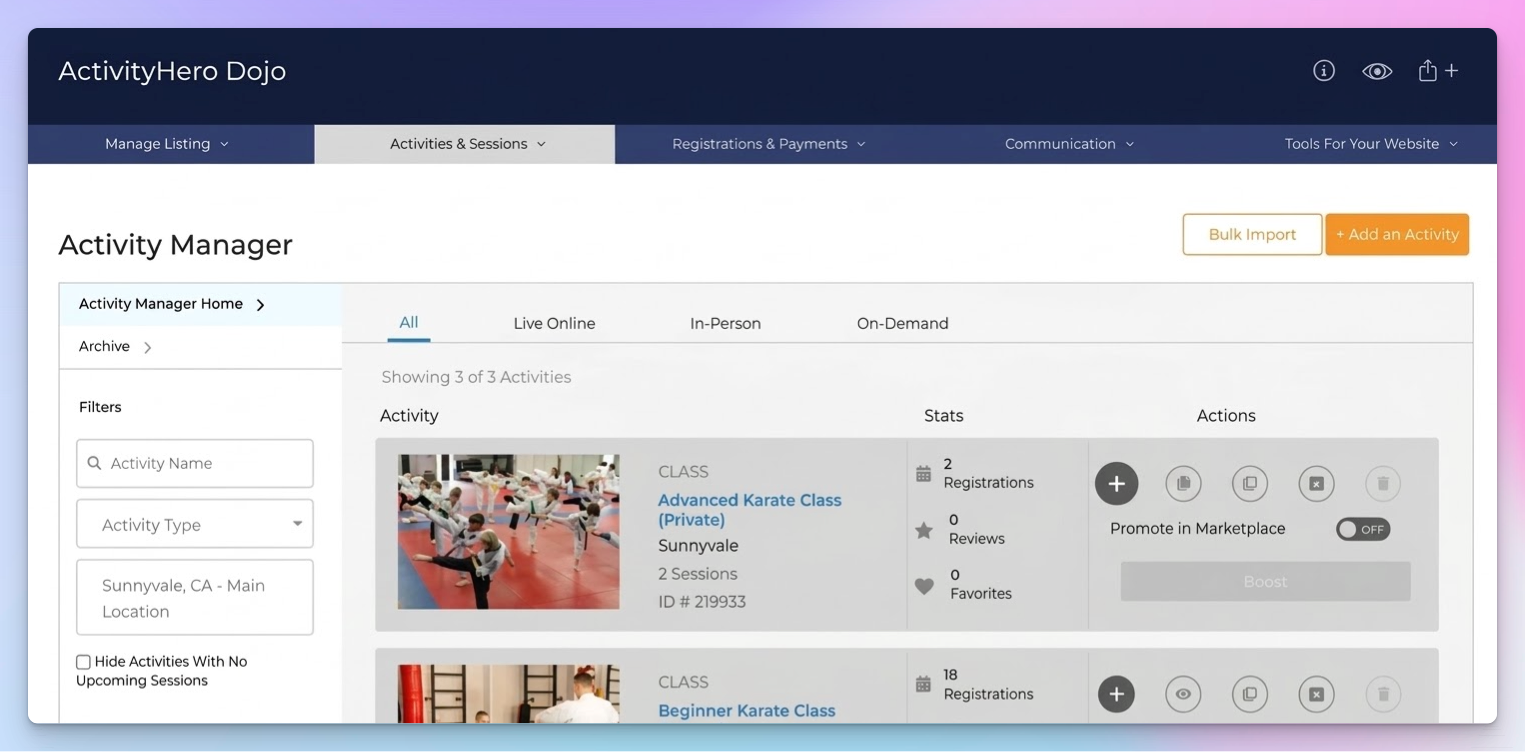Click the heart icon beside 0 Favorites
Viewport: 1526px width, 752px height.
924,586
